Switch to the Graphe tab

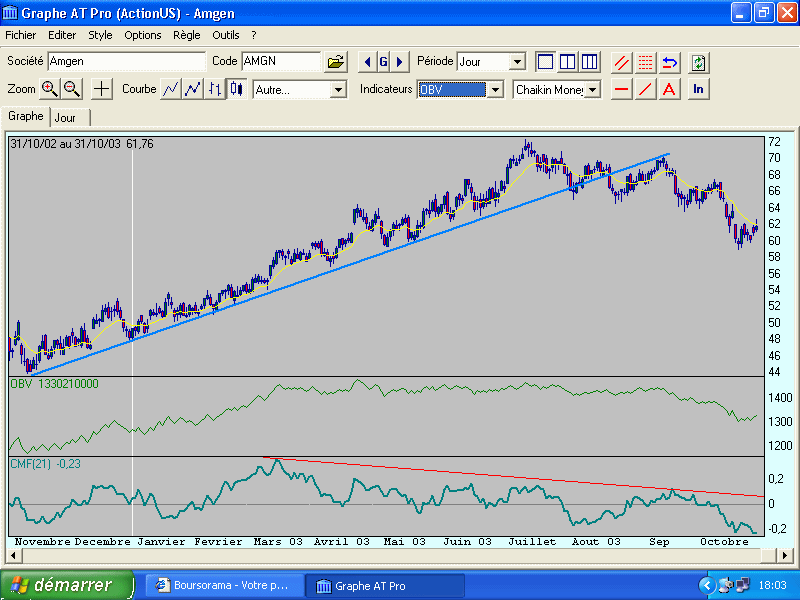tap(26, 116)
